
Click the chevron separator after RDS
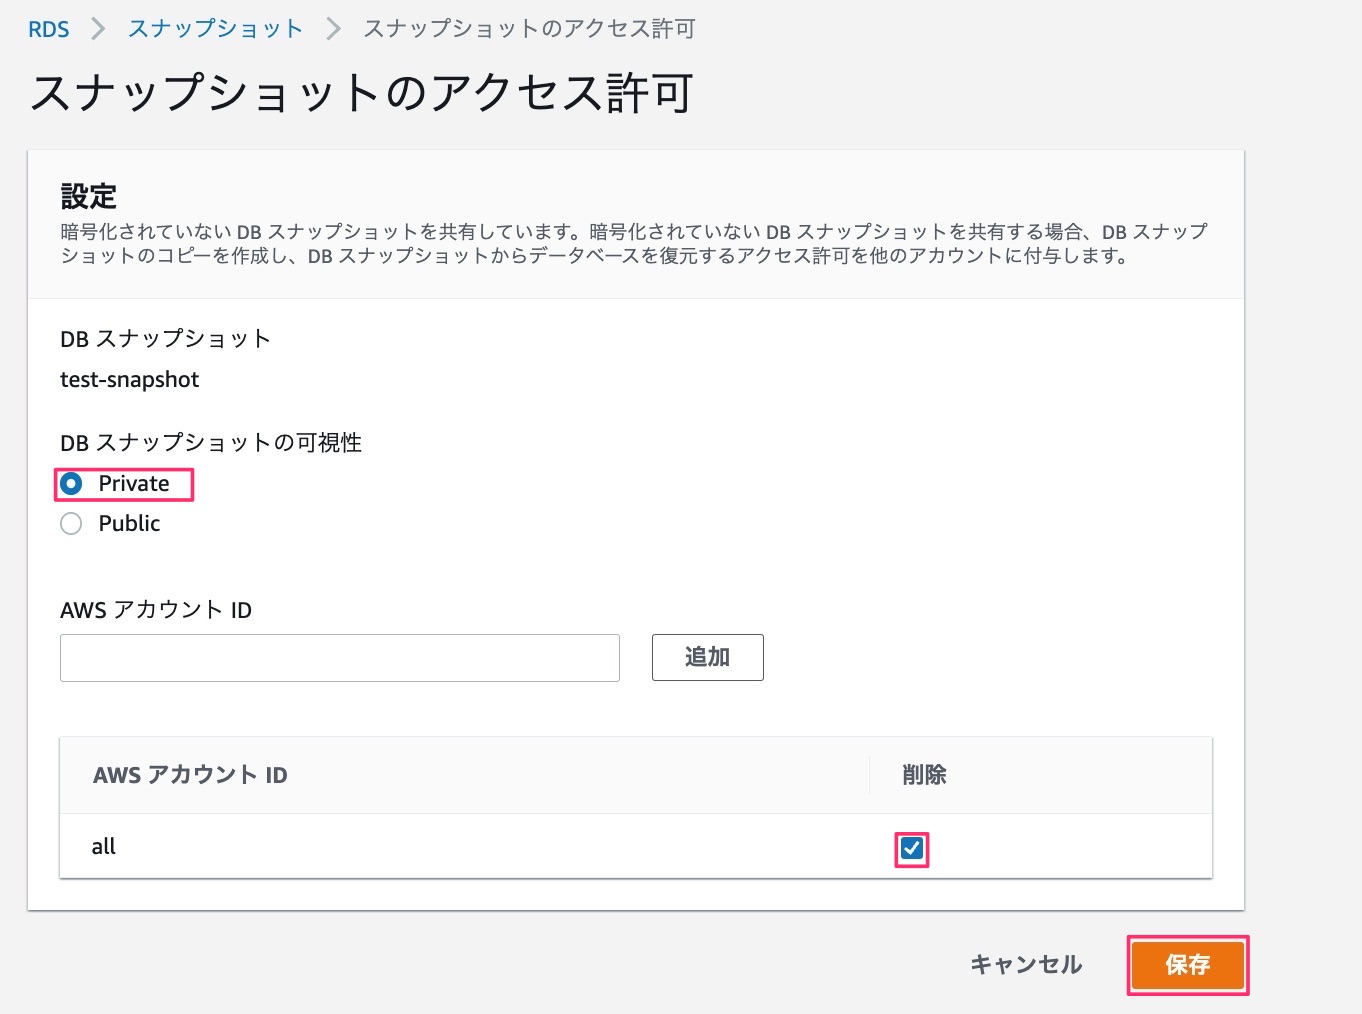pyautogui.click(x=98, y=29)
